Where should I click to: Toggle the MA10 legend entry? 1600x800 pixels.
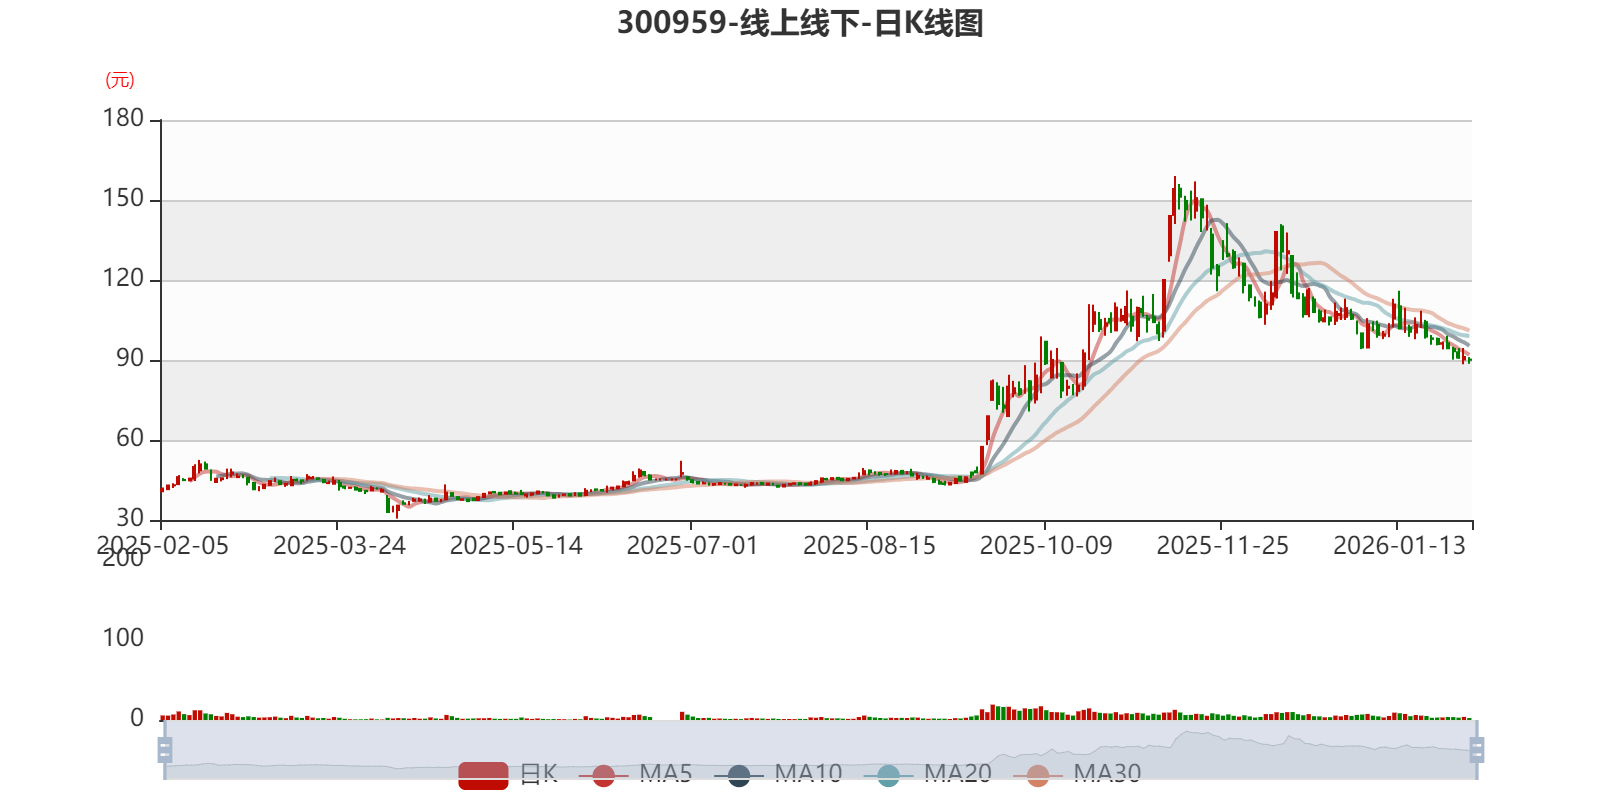778,775
